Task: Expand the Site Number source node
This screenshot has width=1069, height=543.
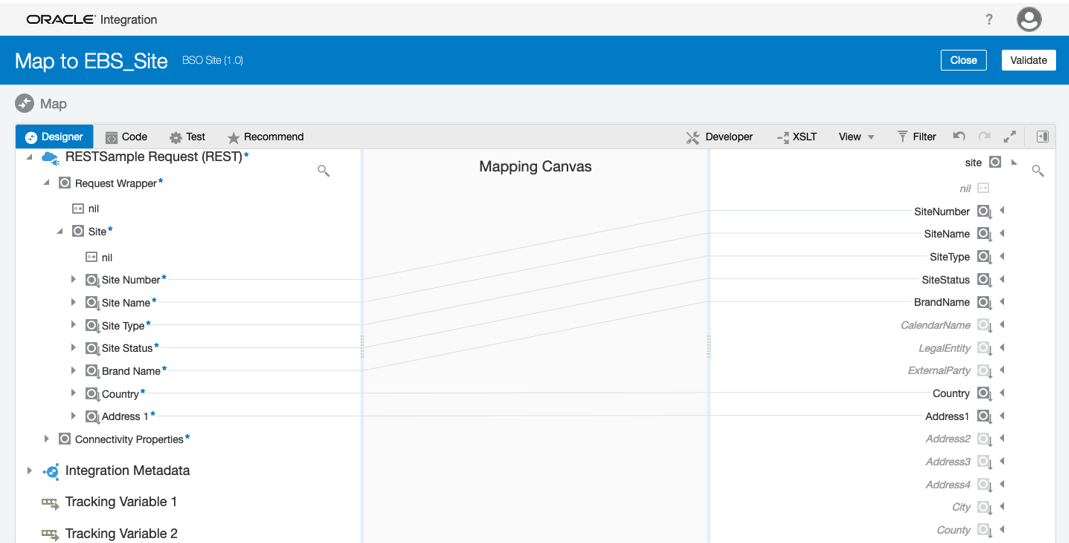Action: 73,279
